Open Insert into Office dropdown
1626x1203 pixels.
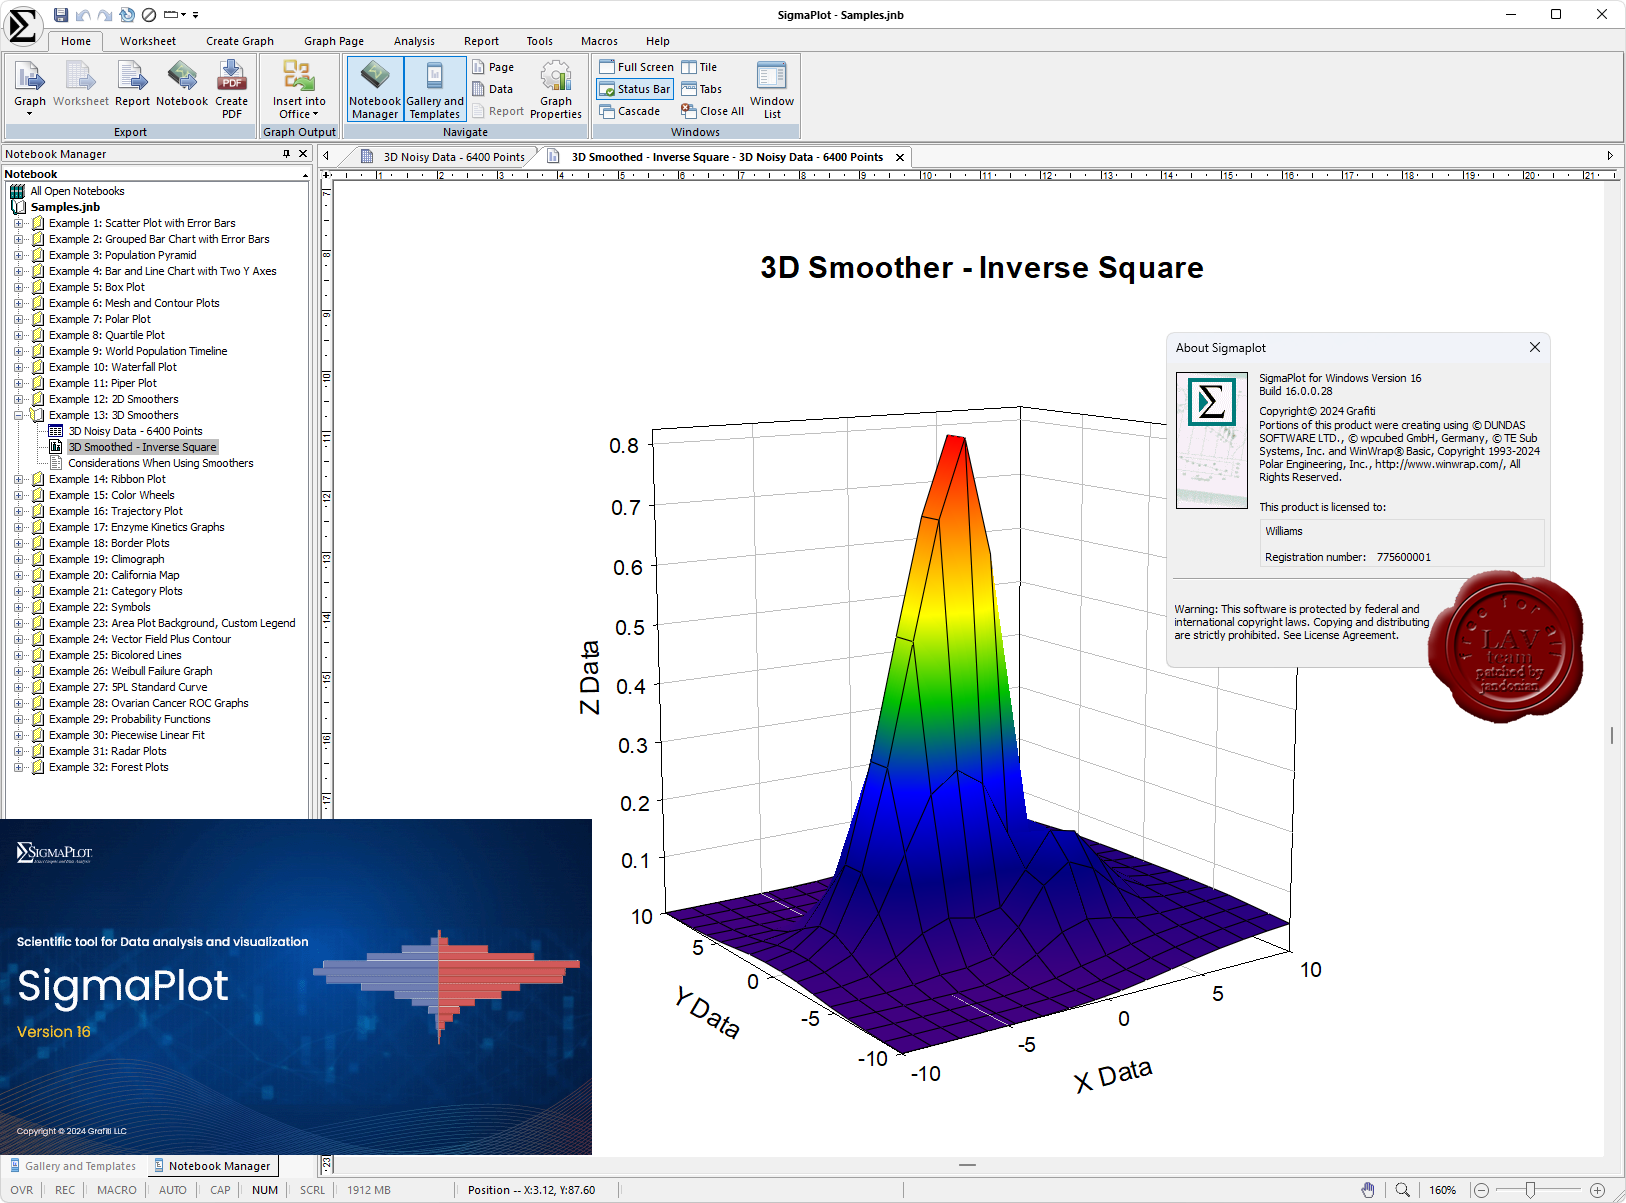pos(299,89)
